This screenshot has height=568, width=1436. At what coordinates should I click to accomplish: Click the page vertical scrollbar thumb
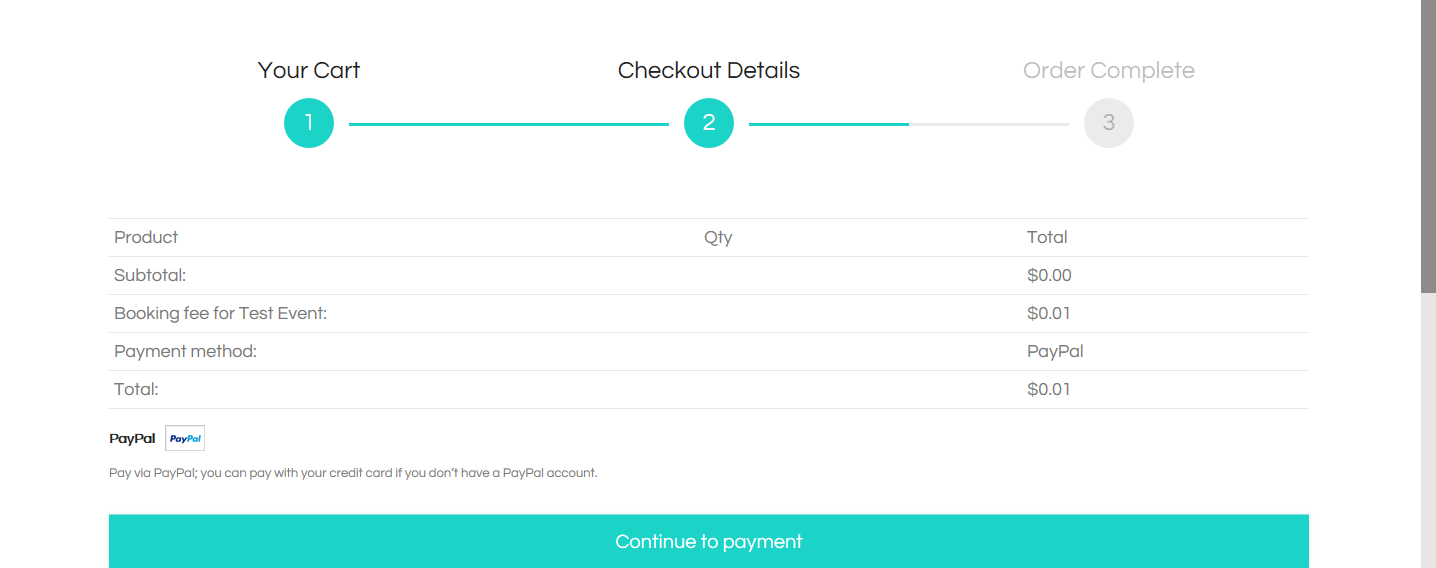point(1428,146)
